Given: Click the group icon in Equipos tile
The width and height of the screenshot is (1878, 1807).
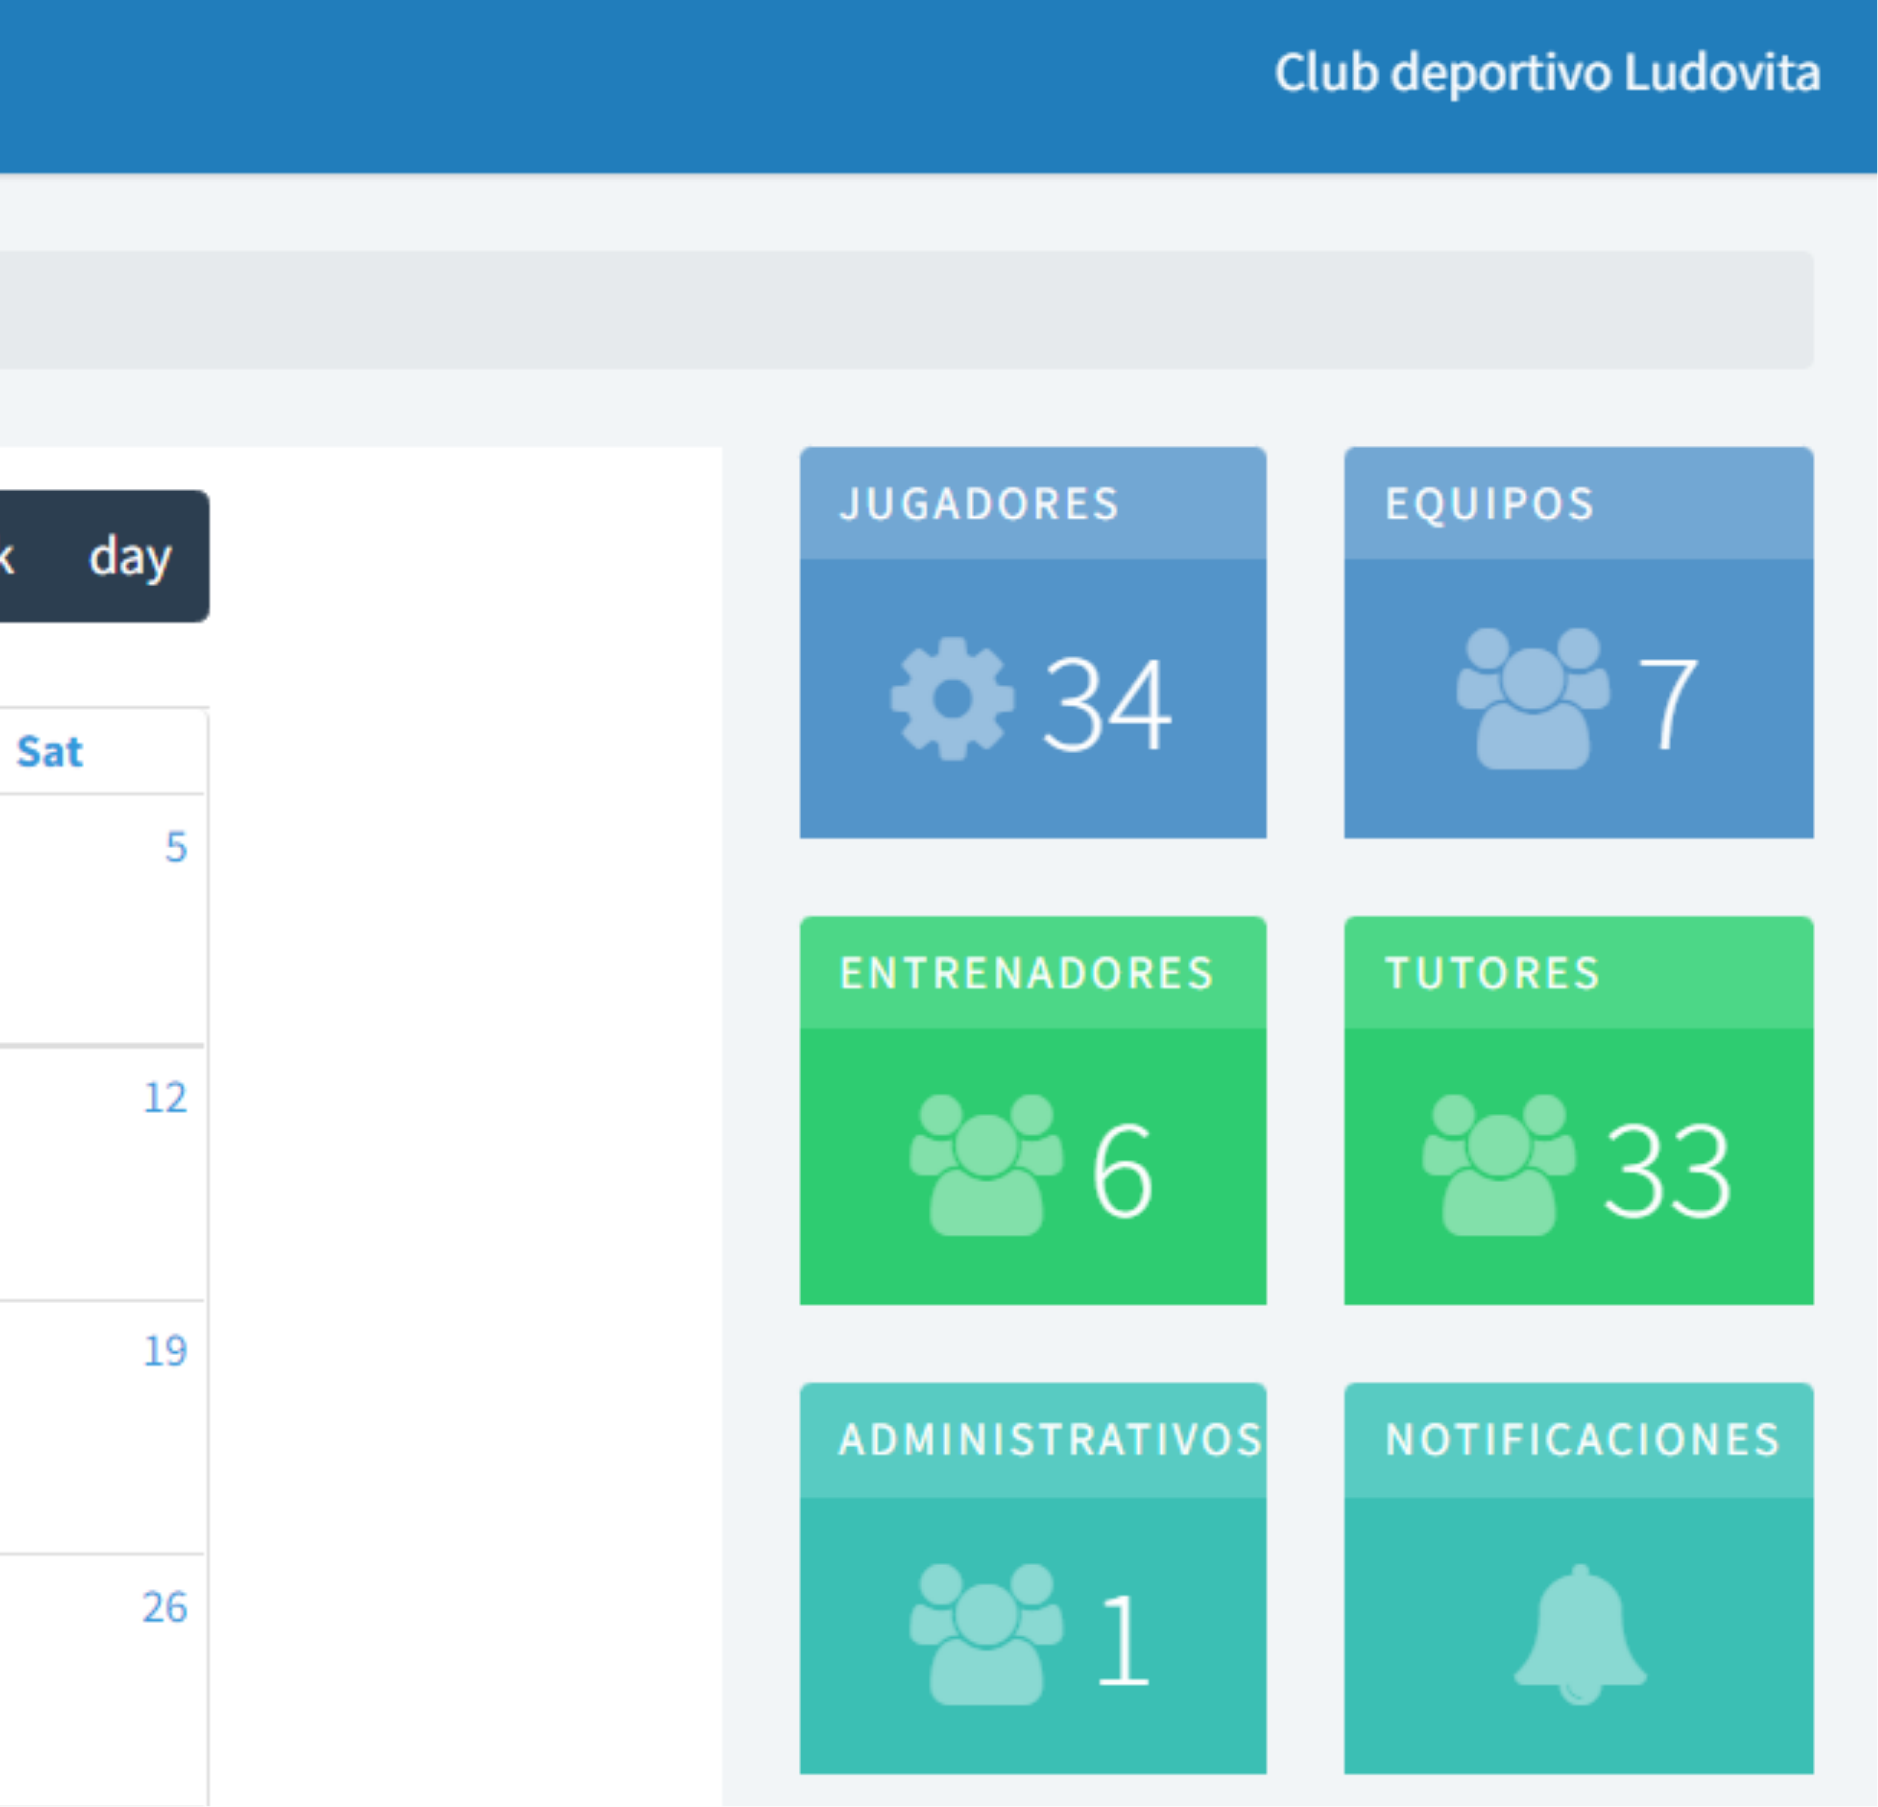Looking at the screenshot, I should click(x=1532, y=699).
